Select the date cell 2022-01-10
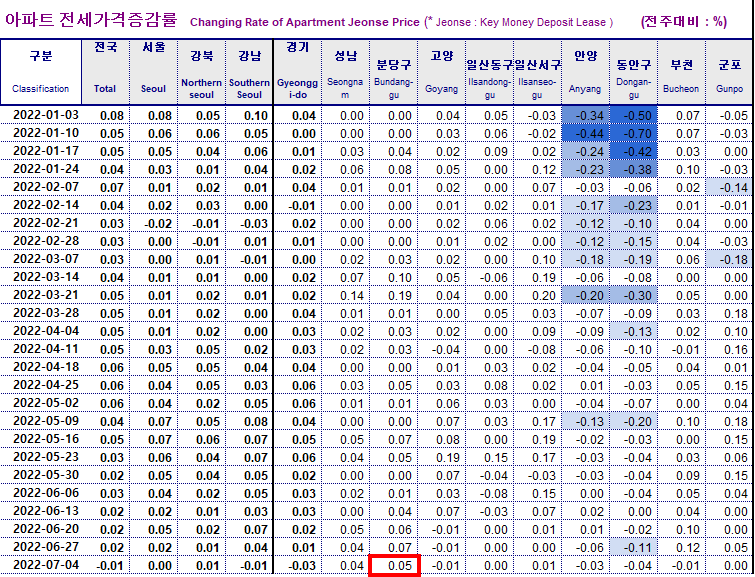The height and width of the screenshot is (577, 755). (41, 133)
